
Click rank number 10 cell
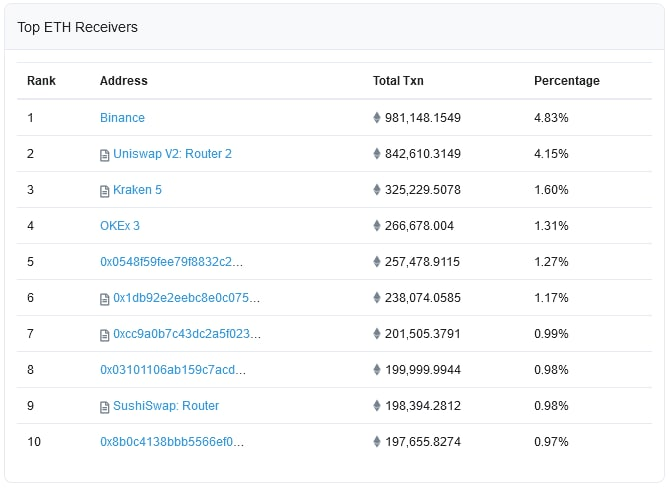(34, 442)
